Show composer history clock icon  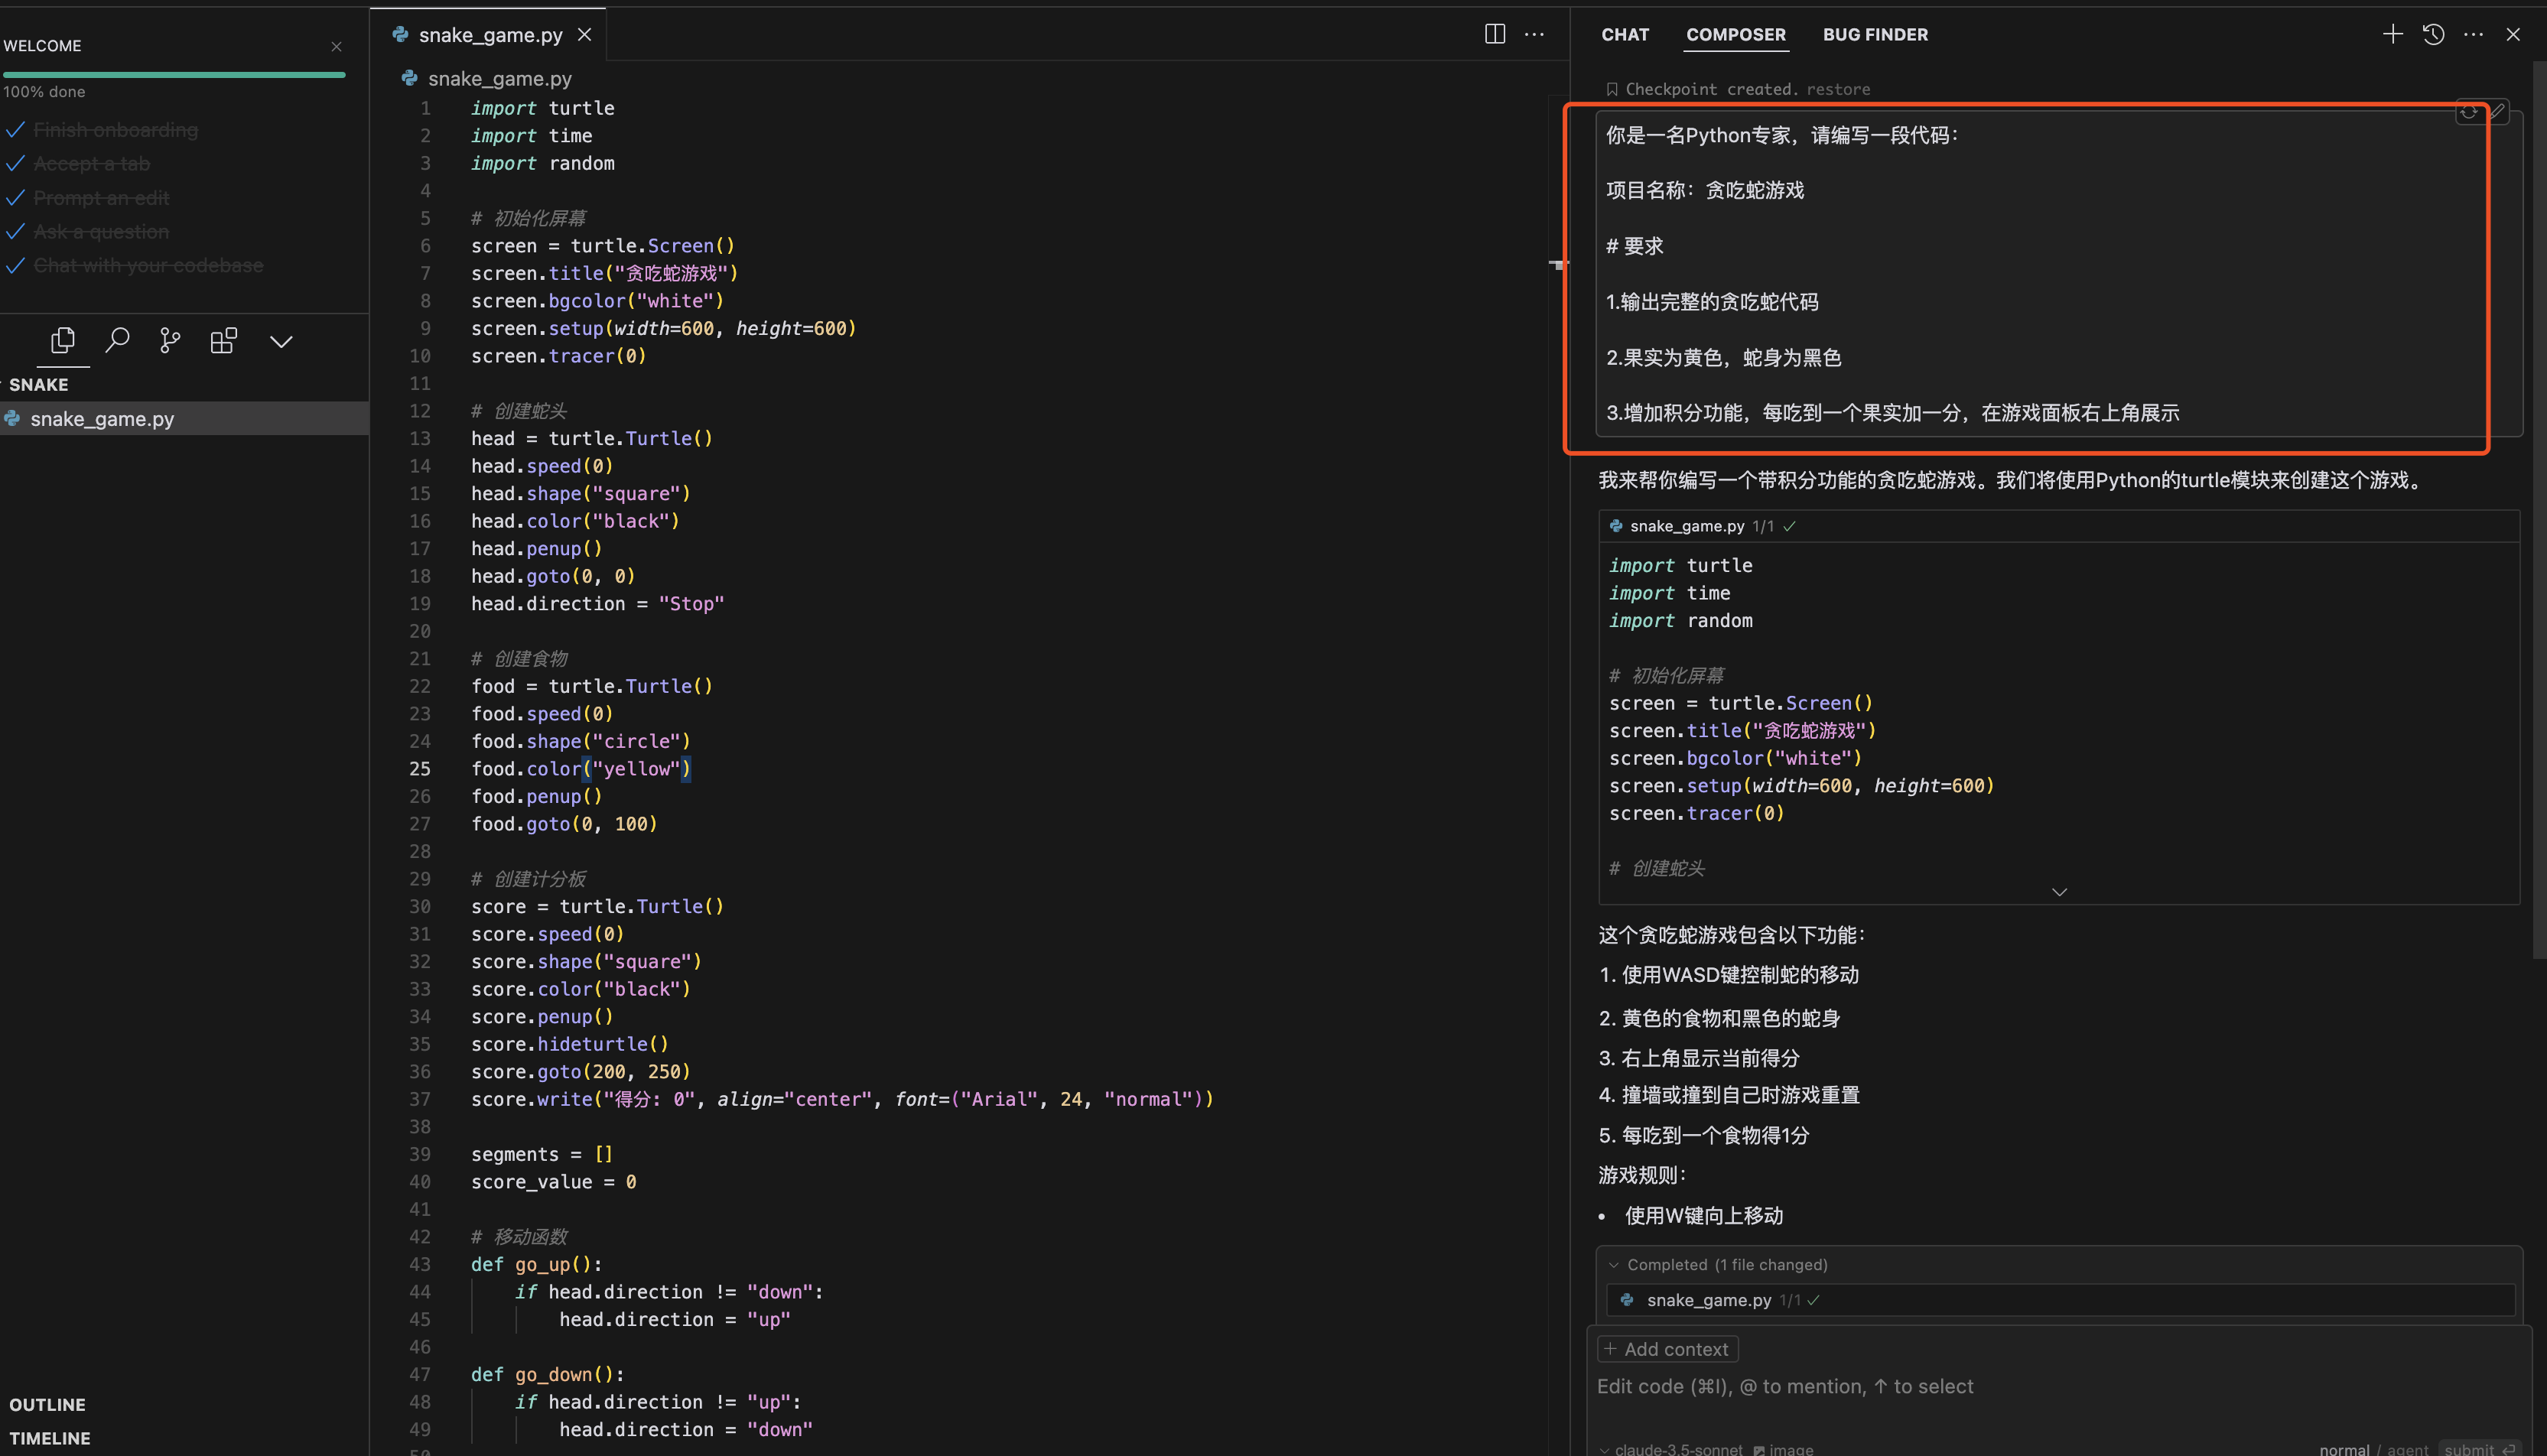pos(2433,34)
